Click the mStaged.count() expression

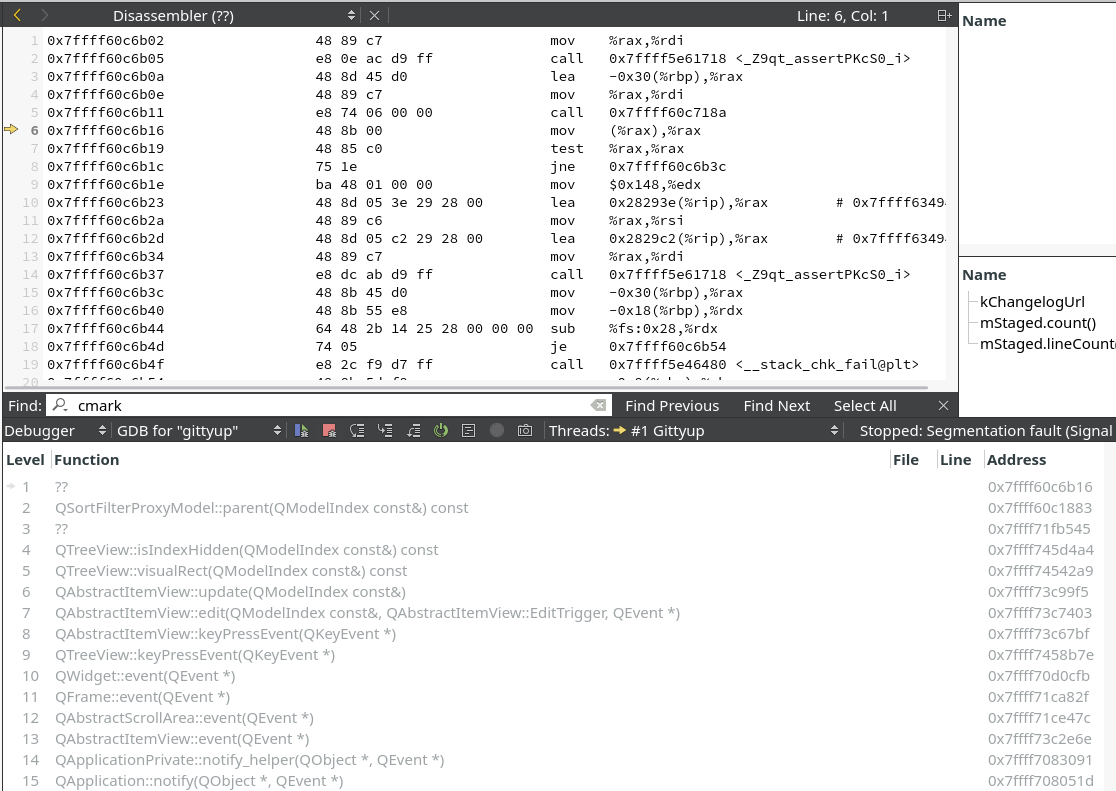coord(1038,323)
